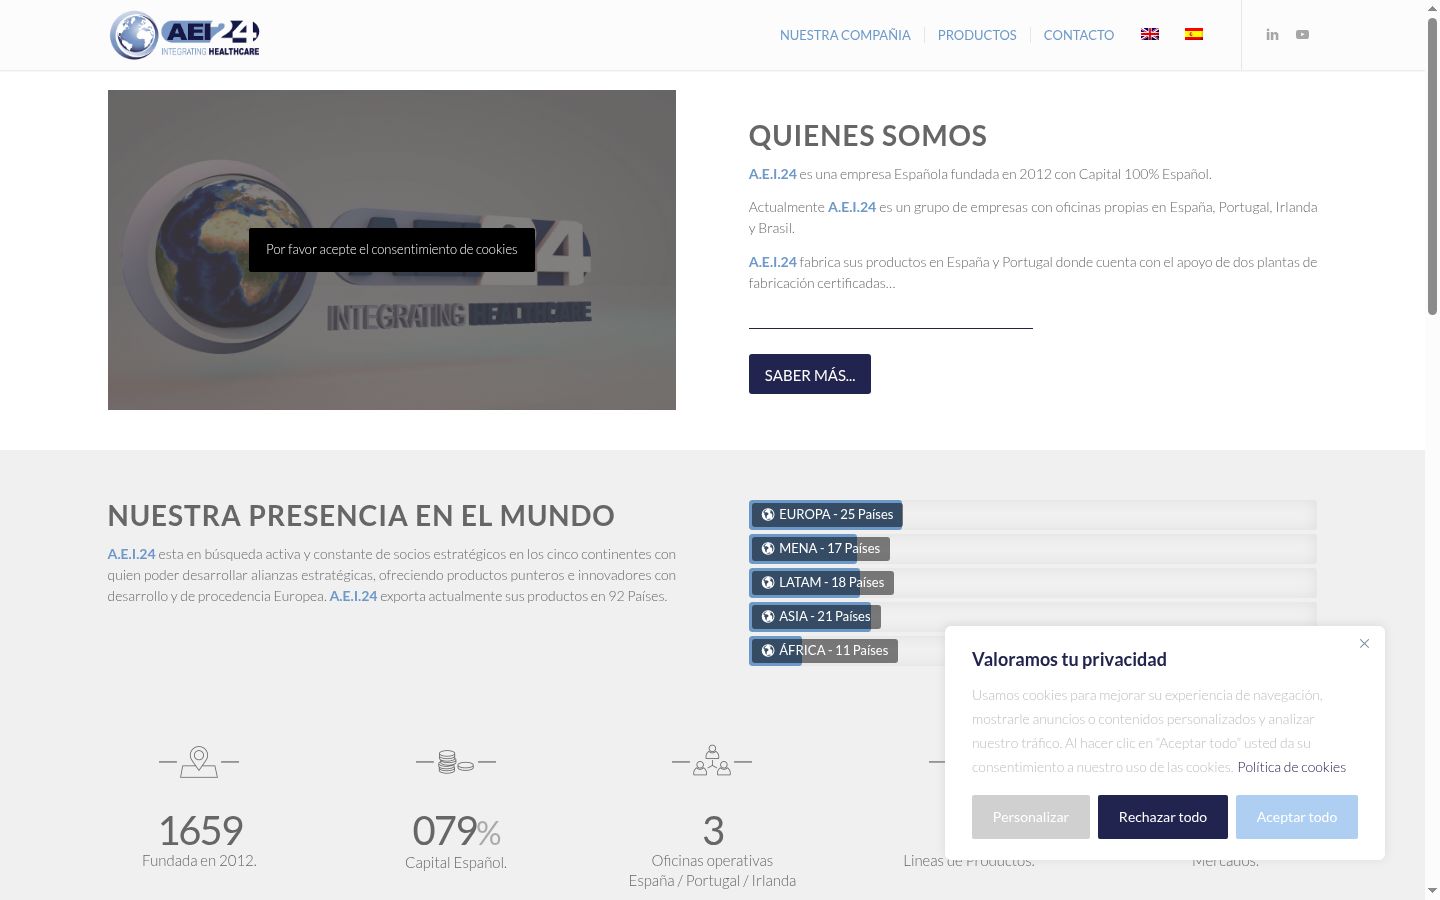Click the globe icon beside ASIA
Viewport: 1440px width, 900px height.
coord(768,617)
